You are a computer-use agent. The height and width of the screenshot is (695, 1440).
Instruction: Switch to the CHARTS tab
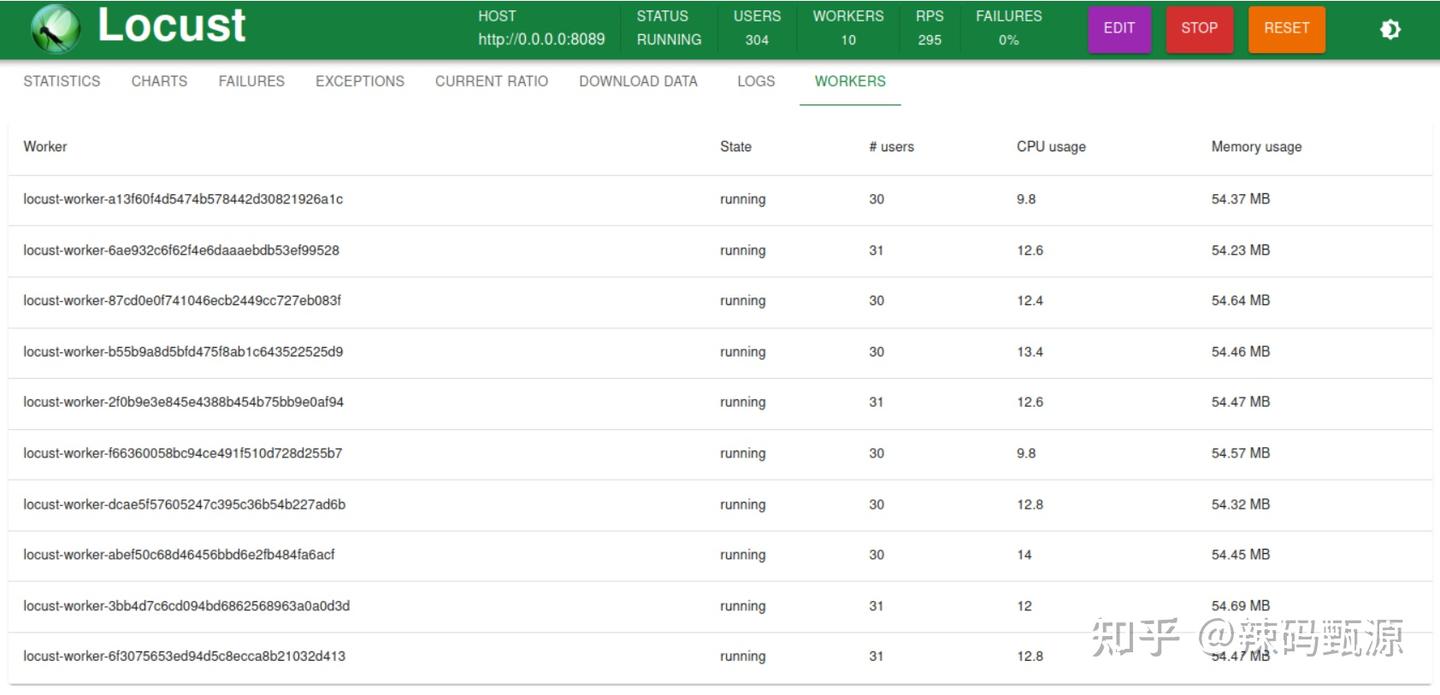click(x=159, y=81)
